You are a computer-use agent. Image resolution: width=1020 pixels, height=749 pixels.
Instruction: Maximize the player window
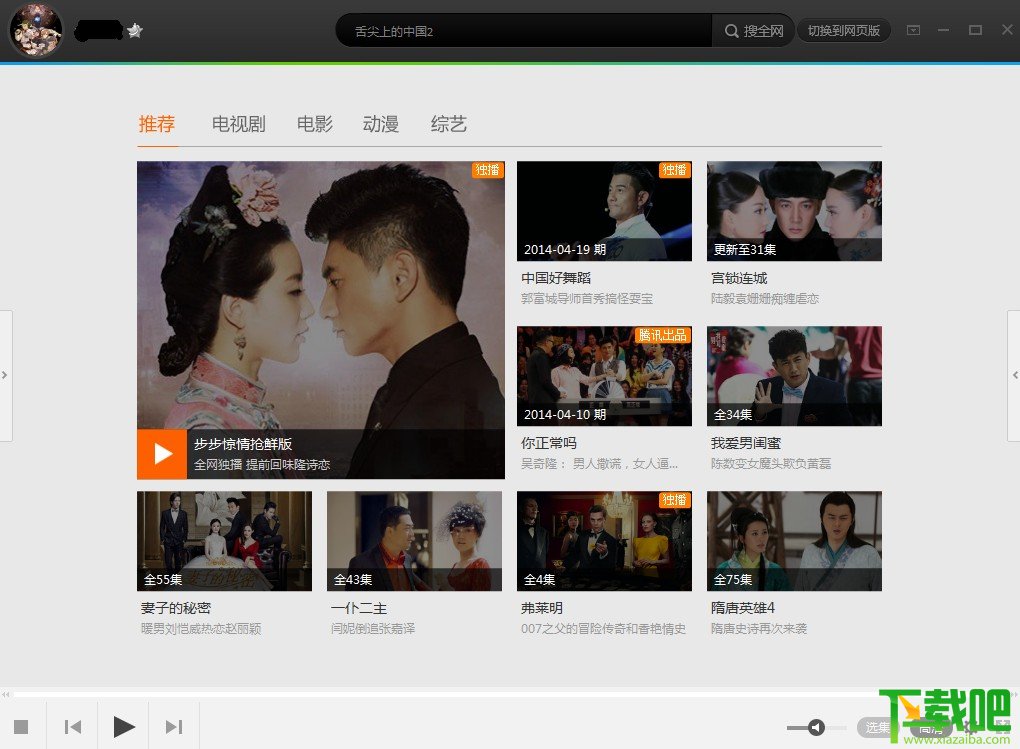coord(975,30)
